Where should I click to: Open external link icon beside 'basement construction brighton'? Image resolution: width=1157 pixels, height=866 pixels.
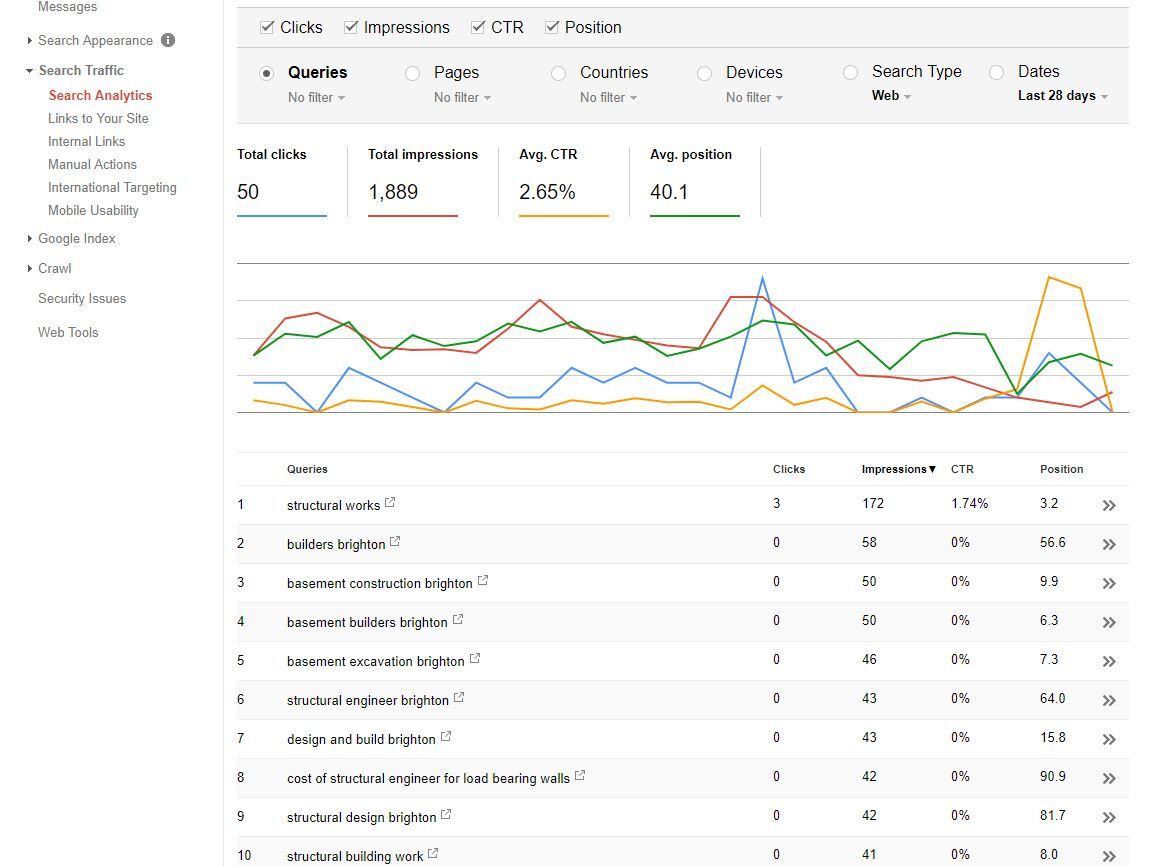point(483,581)
